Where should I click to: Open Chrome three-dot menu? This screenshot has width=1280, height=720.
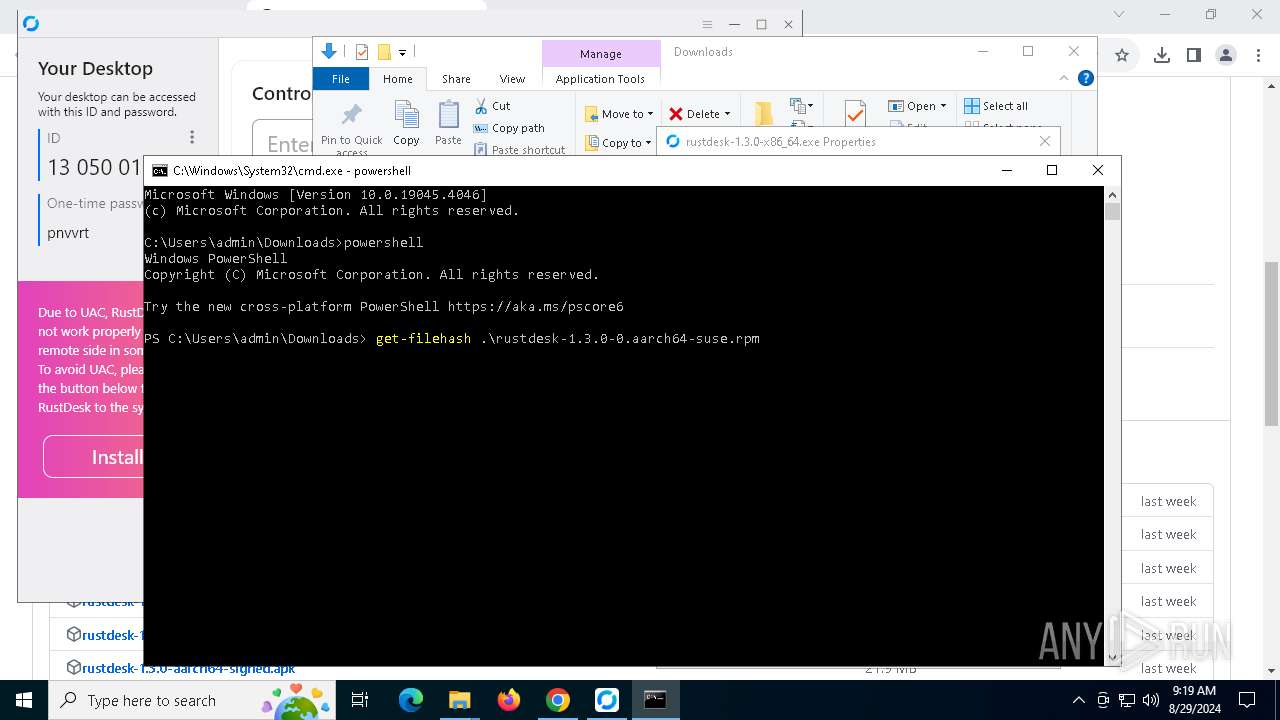tap(1258, 55)
